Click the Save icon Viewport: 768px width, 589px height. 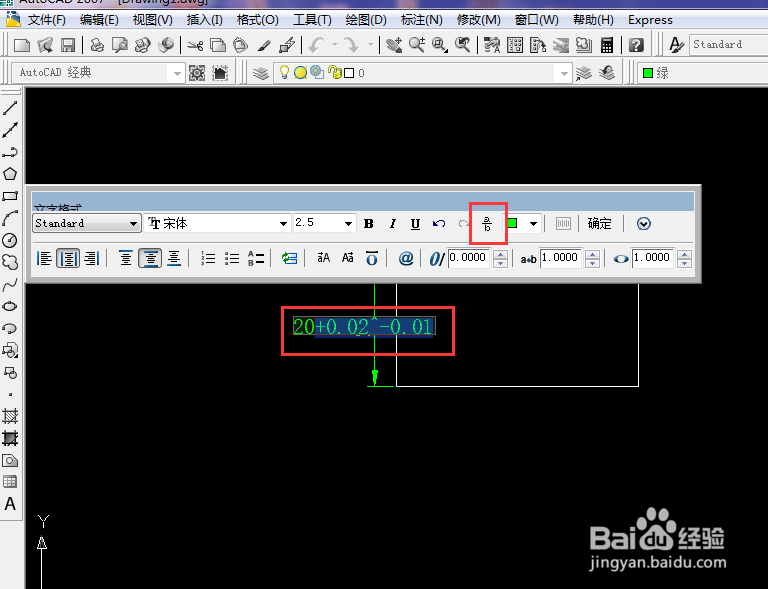pyautogui.click(x=68, y=46)
